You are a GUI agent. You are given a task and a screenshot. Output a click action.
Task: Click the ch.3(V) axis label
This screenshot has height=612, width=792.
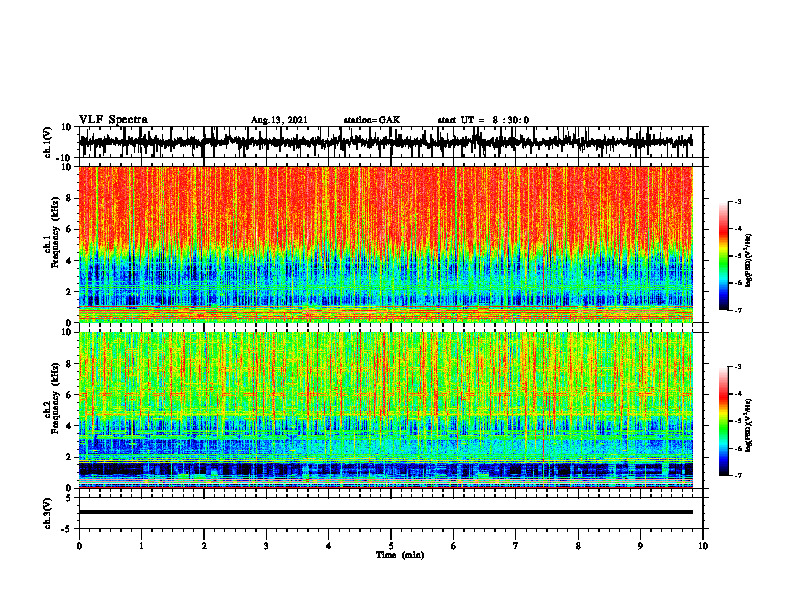click(x=48, y=513)
